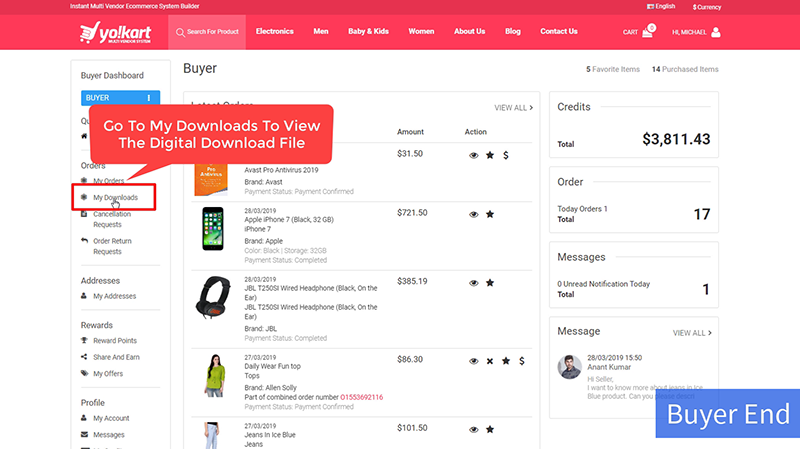Click dollar icon on Avast order
This screenshot has width=800, height=449.
pos(506,155)
